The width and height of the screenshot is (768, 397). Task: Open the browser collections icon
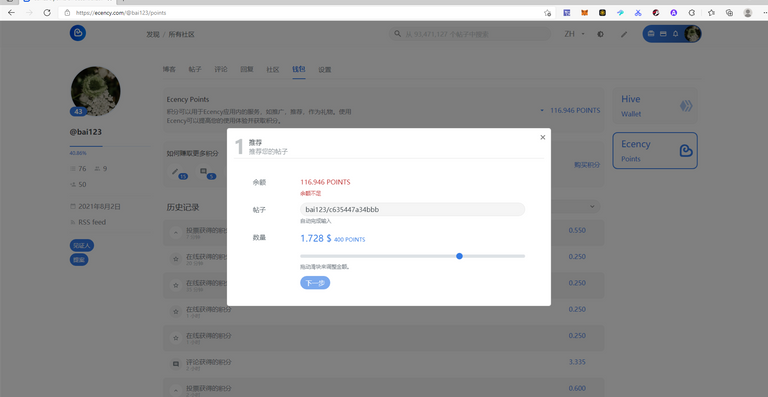coord(729,13)
